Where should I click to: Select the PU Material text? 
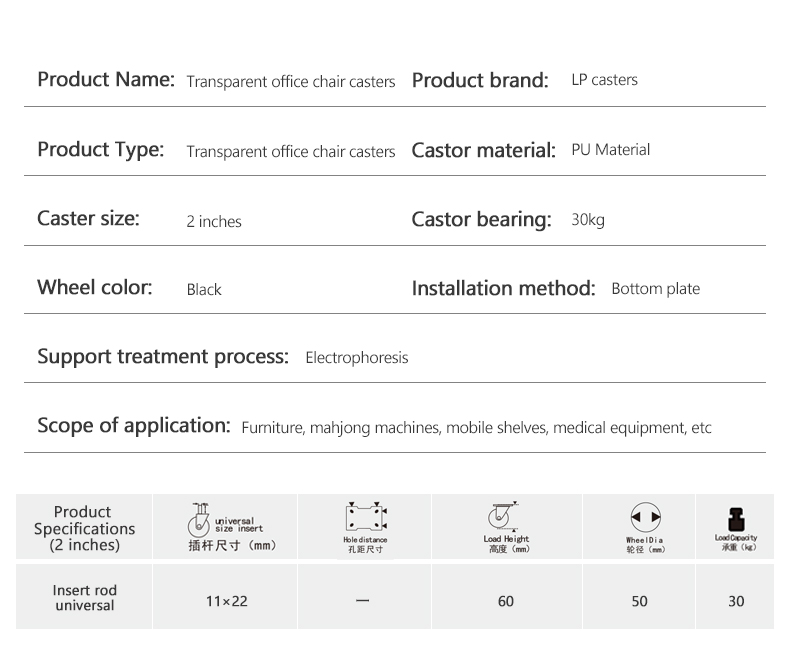click(x=610, y=150)
